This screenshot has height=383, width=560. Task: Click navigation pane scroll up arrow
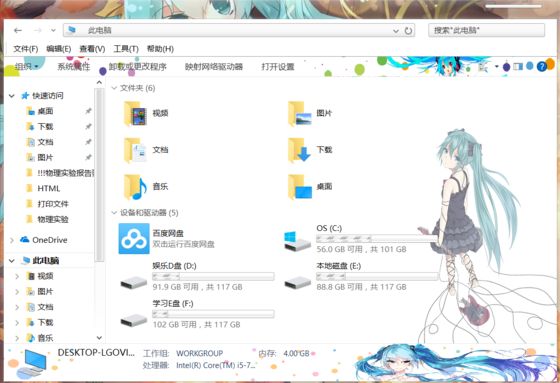[99, 83]
